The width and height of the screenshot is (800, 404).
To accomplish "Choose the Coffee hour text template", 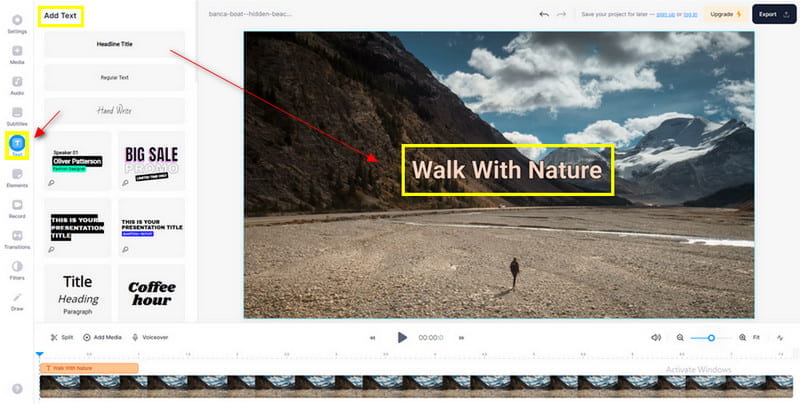I will pos(152,293).
